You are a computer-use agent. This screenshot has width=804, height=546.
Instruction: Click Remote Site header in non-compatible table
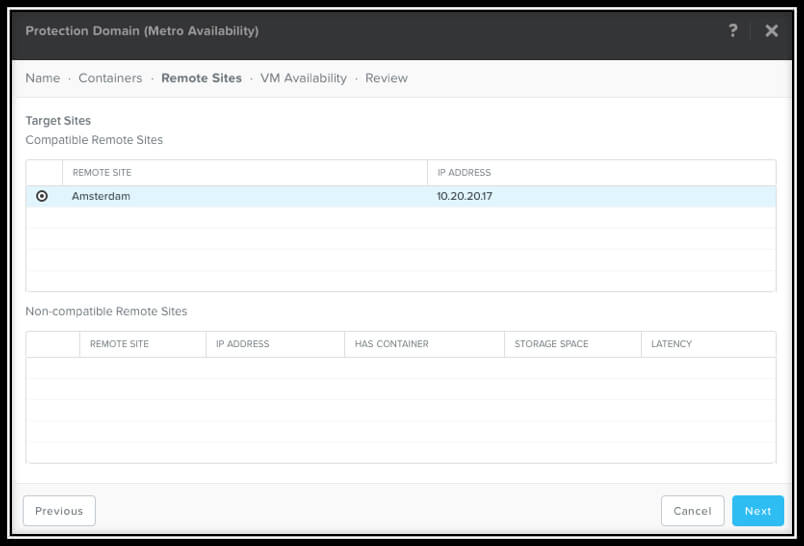point(119,344)
